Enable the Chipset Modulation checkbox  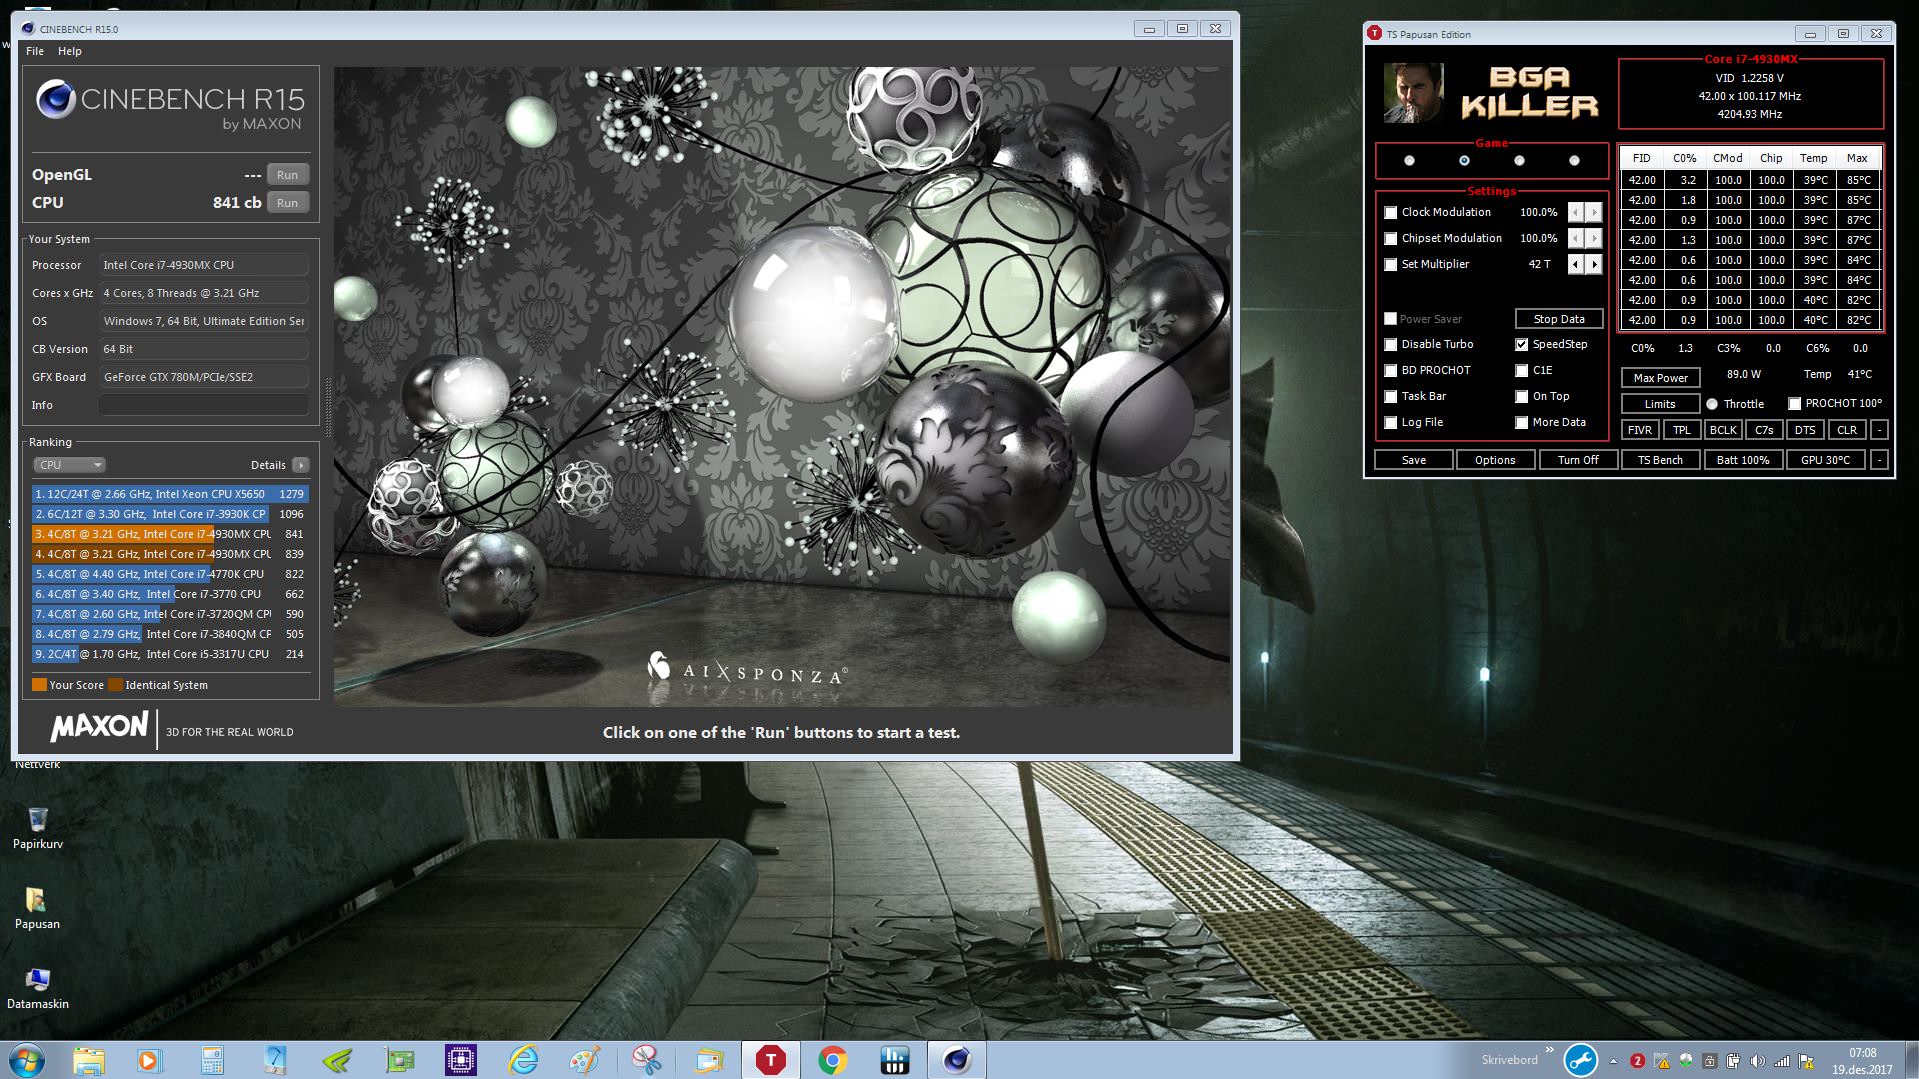coord(1390,238)
